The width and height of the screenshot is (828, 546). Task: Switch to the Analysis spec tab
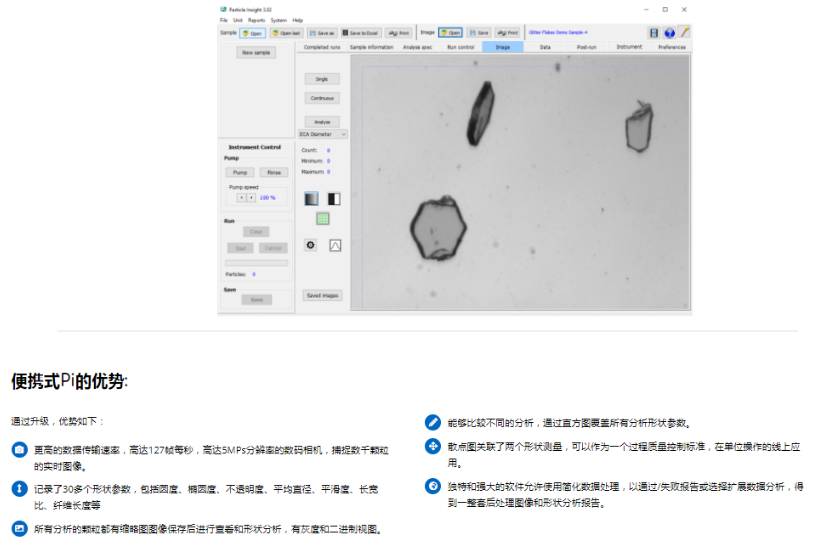(x=418, y=47)
